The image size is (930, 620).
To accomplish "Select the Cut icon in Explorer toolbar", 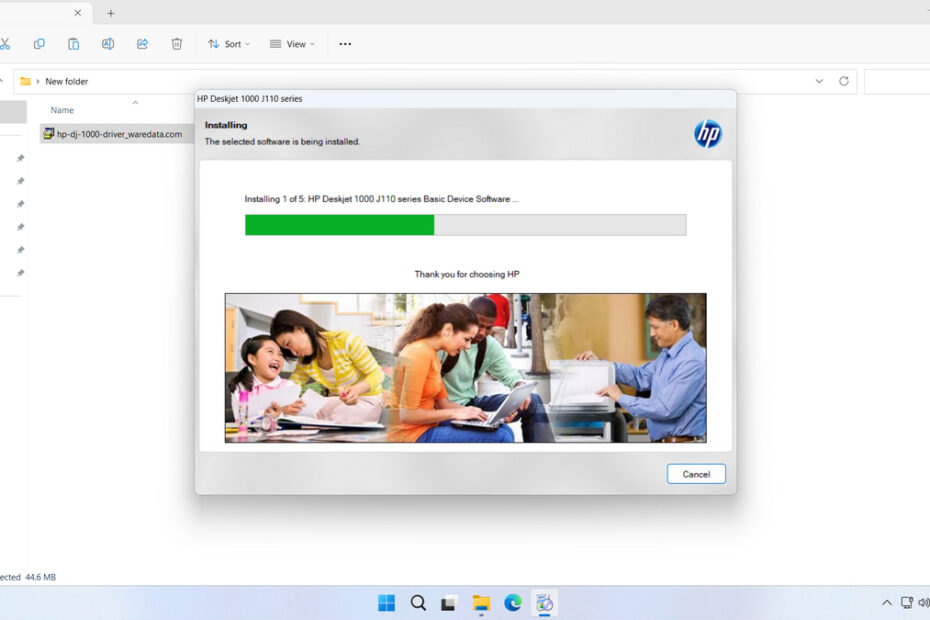I will (8, 43).
